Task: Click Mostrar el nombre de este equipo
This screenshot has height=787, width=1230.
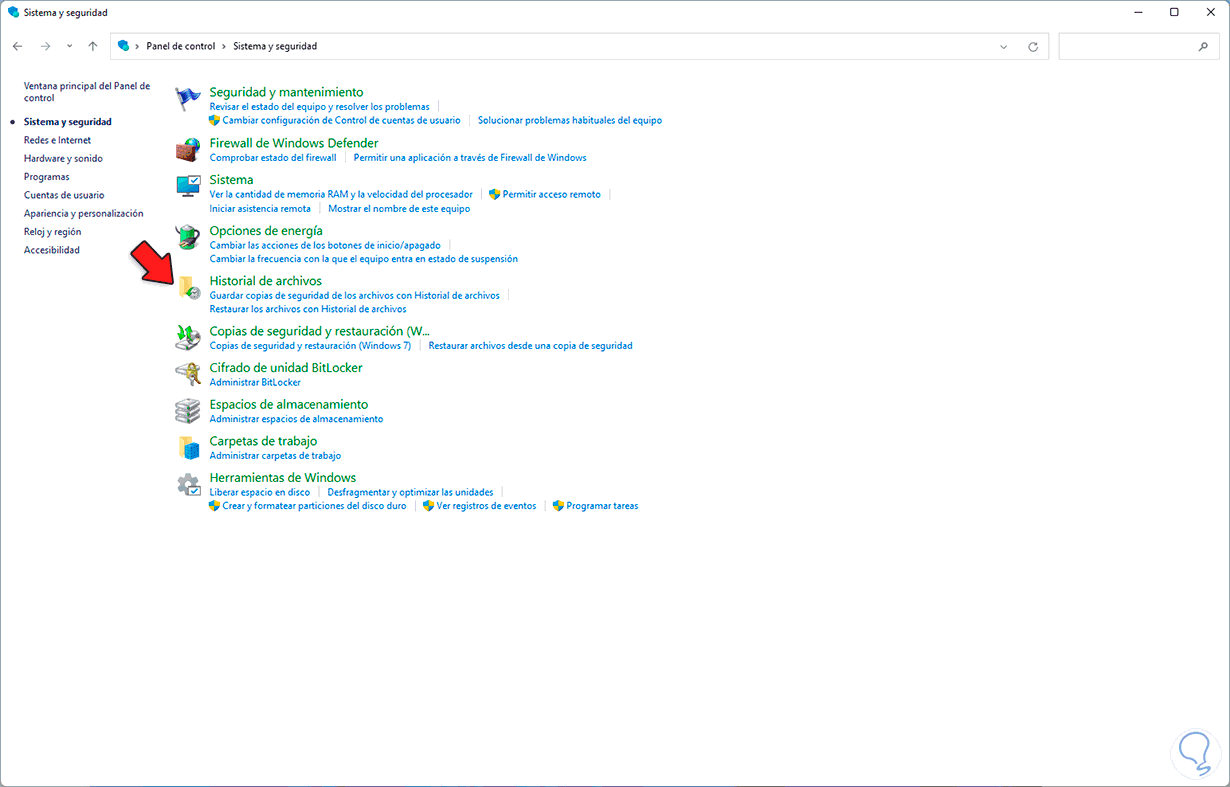Action: click(399, 209)
